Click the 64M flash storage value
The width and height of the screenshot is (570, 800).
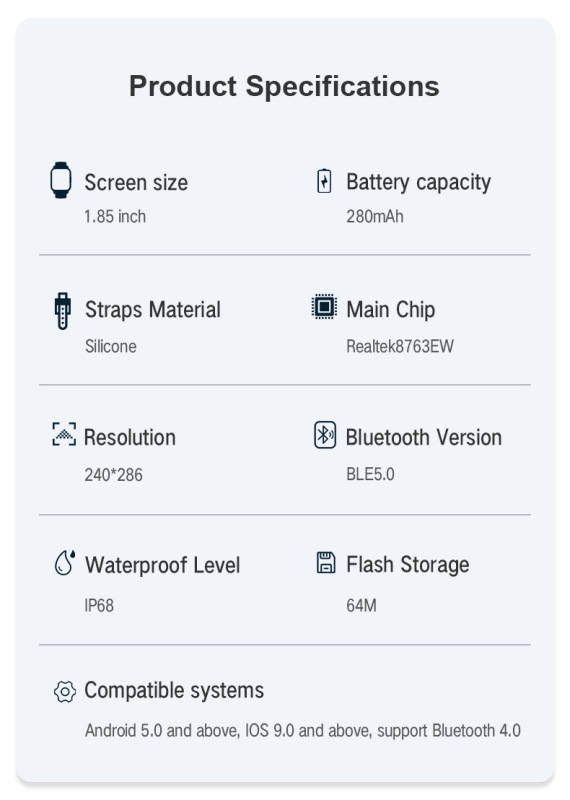coord(361,606)
